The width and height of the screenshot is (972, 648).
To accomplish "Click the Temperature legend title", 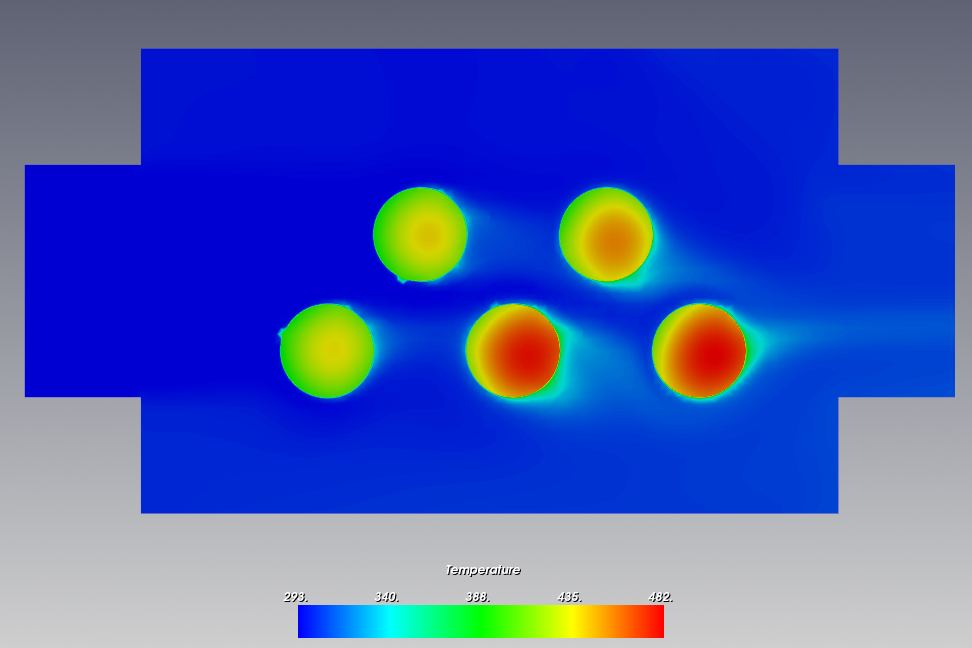I will tap(483, 570).
